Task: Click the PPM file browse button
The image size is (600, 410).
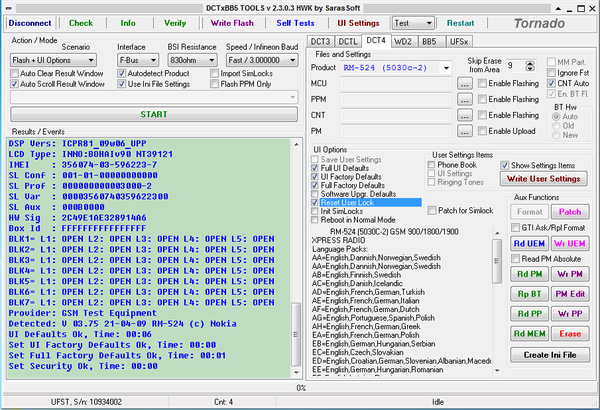Action: point(464,101)
